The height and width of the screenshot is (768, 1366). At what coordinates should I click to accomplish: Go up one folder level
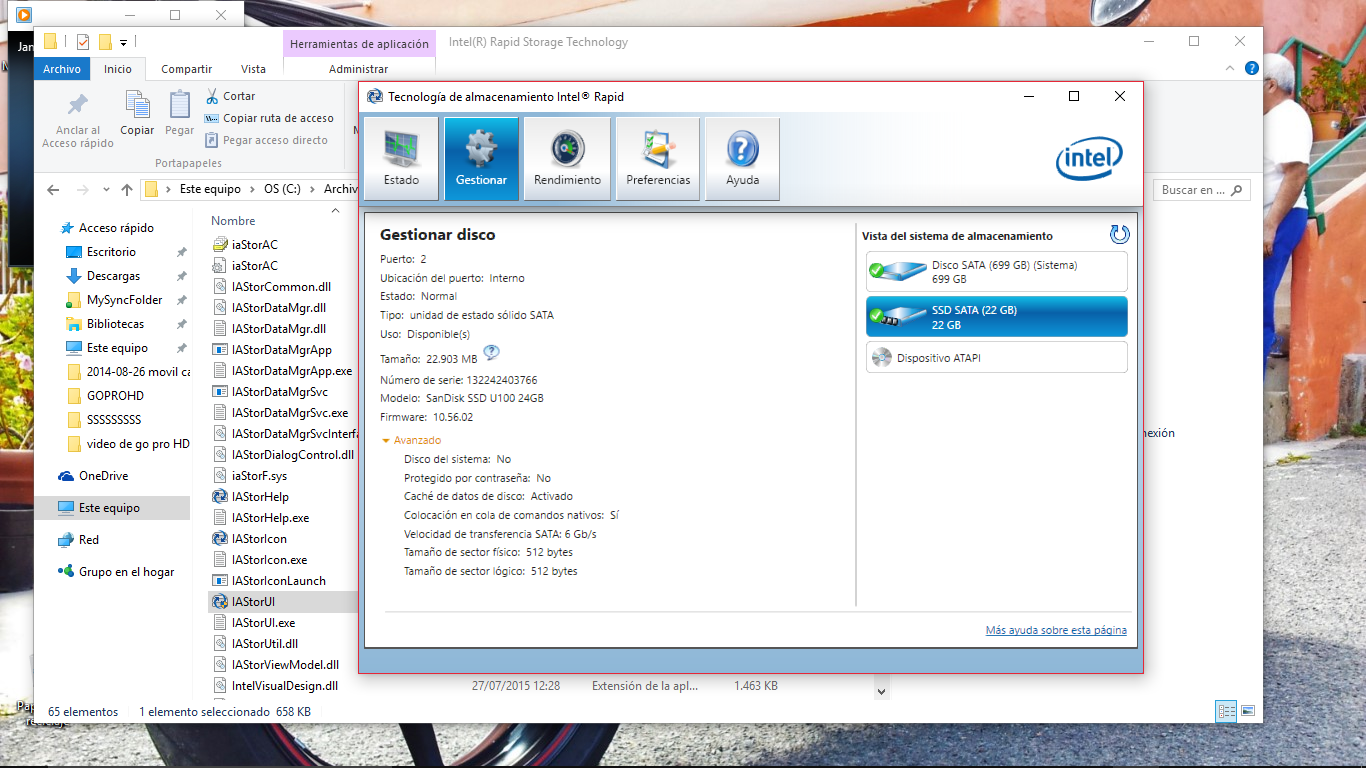pos(127,189)
